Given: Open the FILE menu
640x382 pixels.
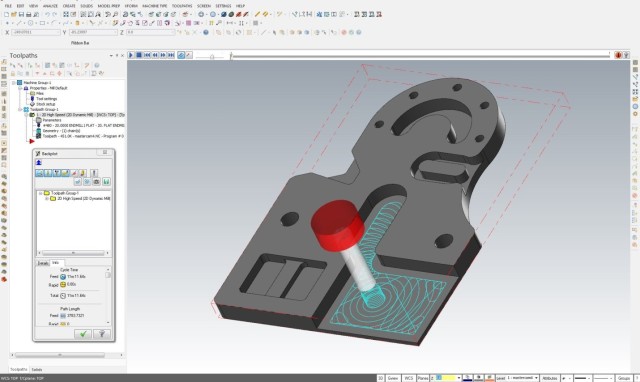Looking at the screenshot, I should [x=8, y=6].
